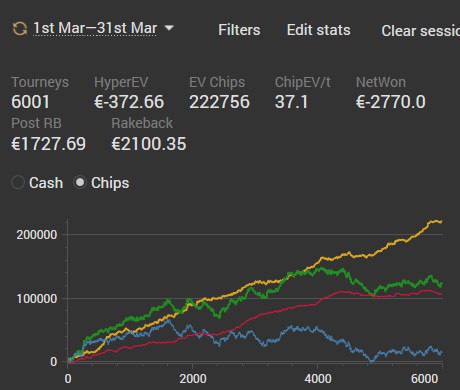Click the Cash label text
Viewport: 460px width, 390px height.
point(46,183)
